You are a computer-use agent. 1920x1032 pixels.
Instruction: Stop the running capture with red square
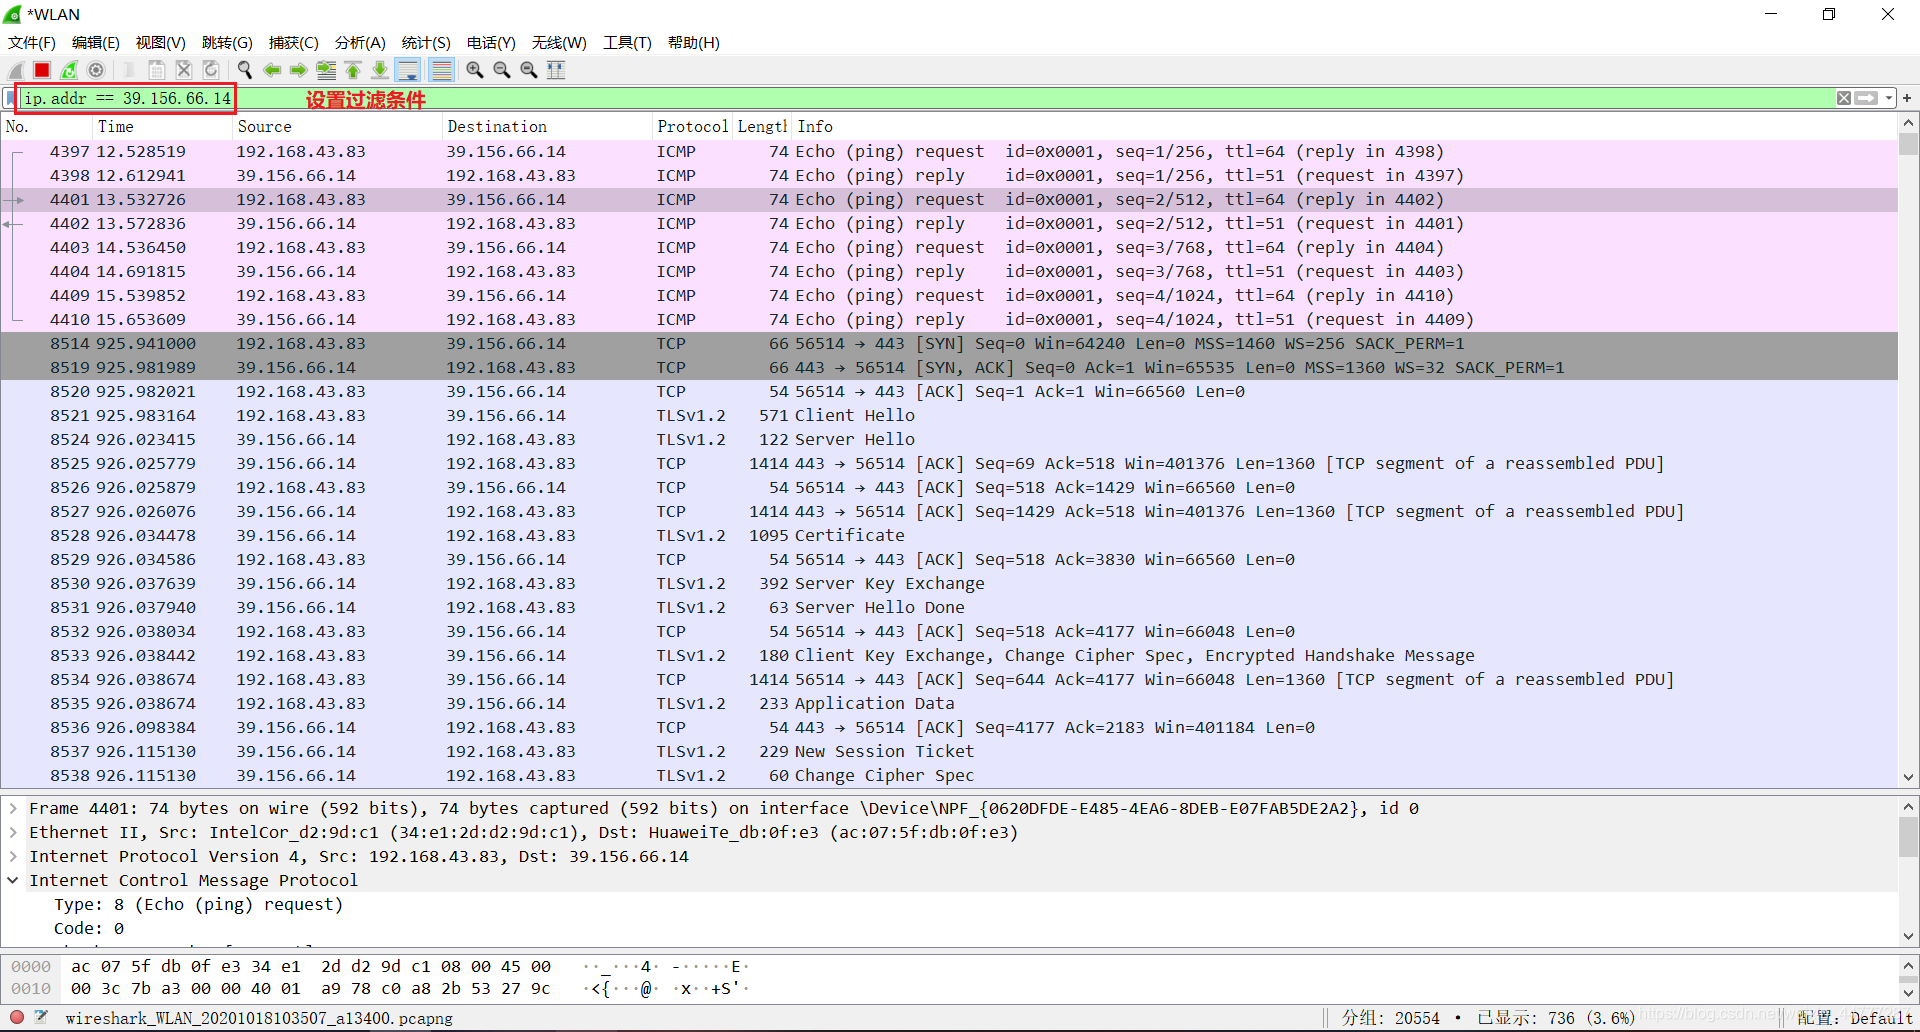click(x=42, y=70)
